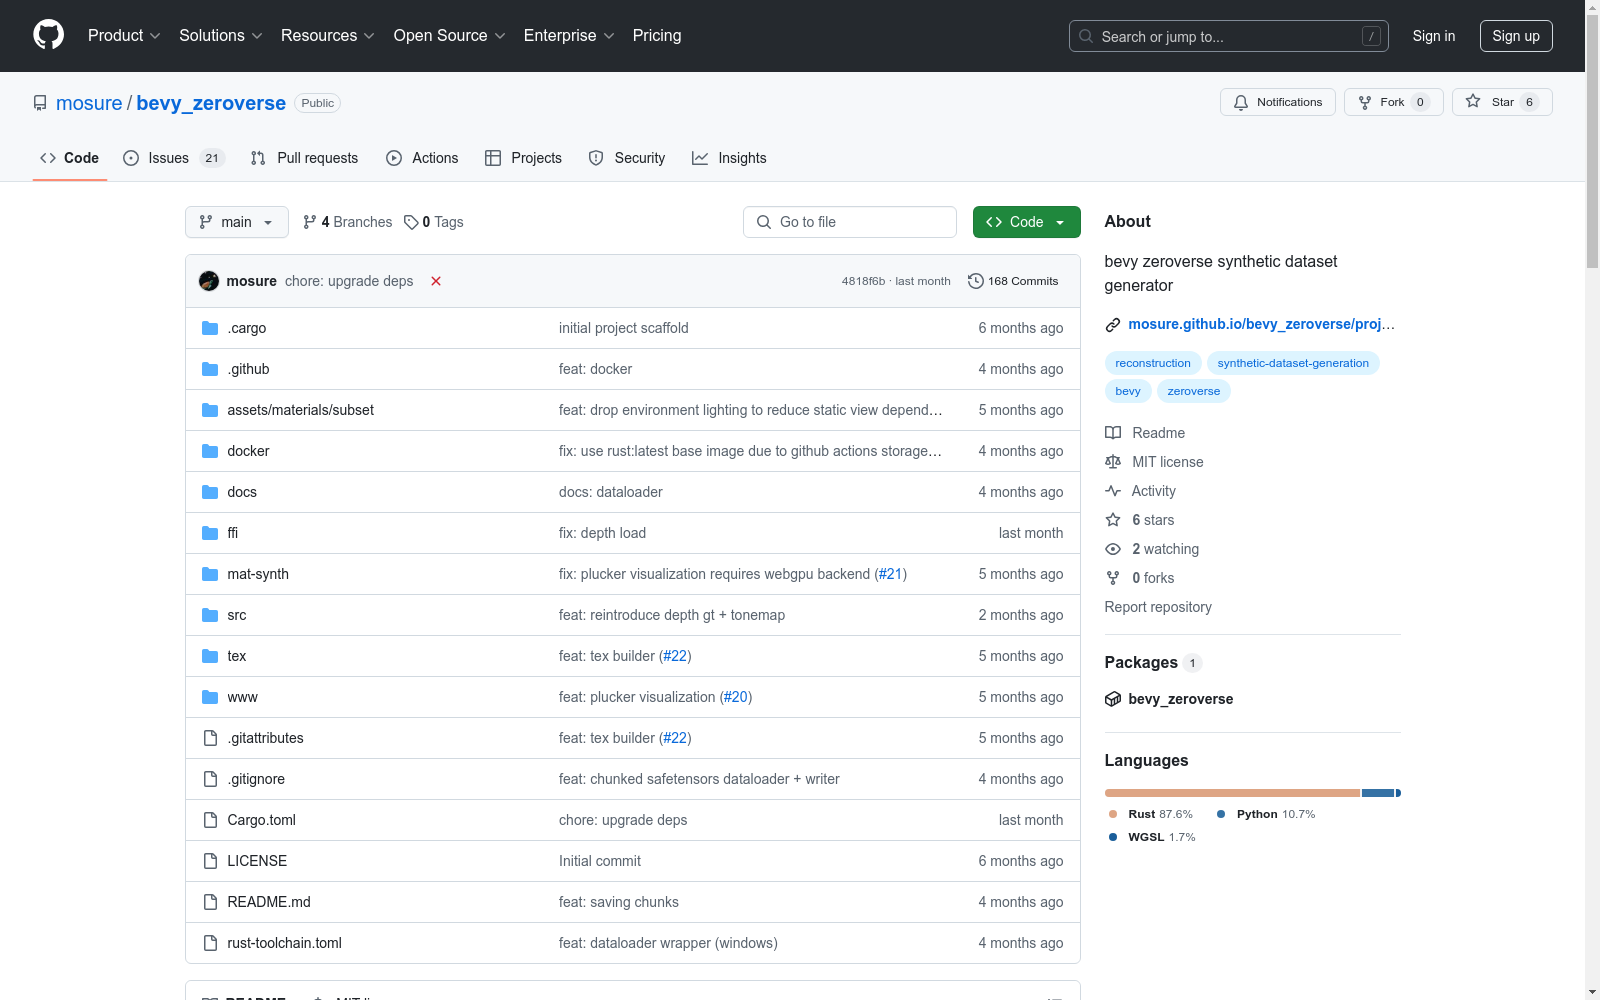The width and height of the screenshot is (1600, 1000).
Task: Click the branch icon beside 4 Branches
Action: (310, 222)
